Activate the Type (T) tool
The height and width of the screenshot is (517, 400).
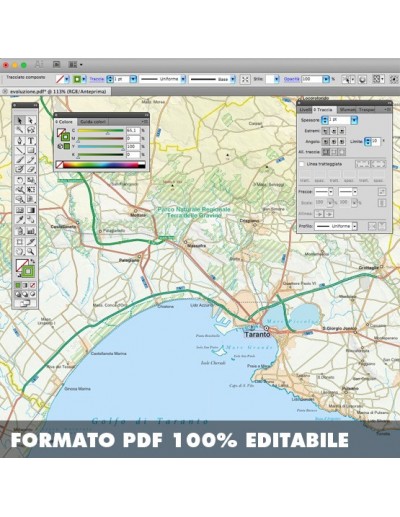31,141
